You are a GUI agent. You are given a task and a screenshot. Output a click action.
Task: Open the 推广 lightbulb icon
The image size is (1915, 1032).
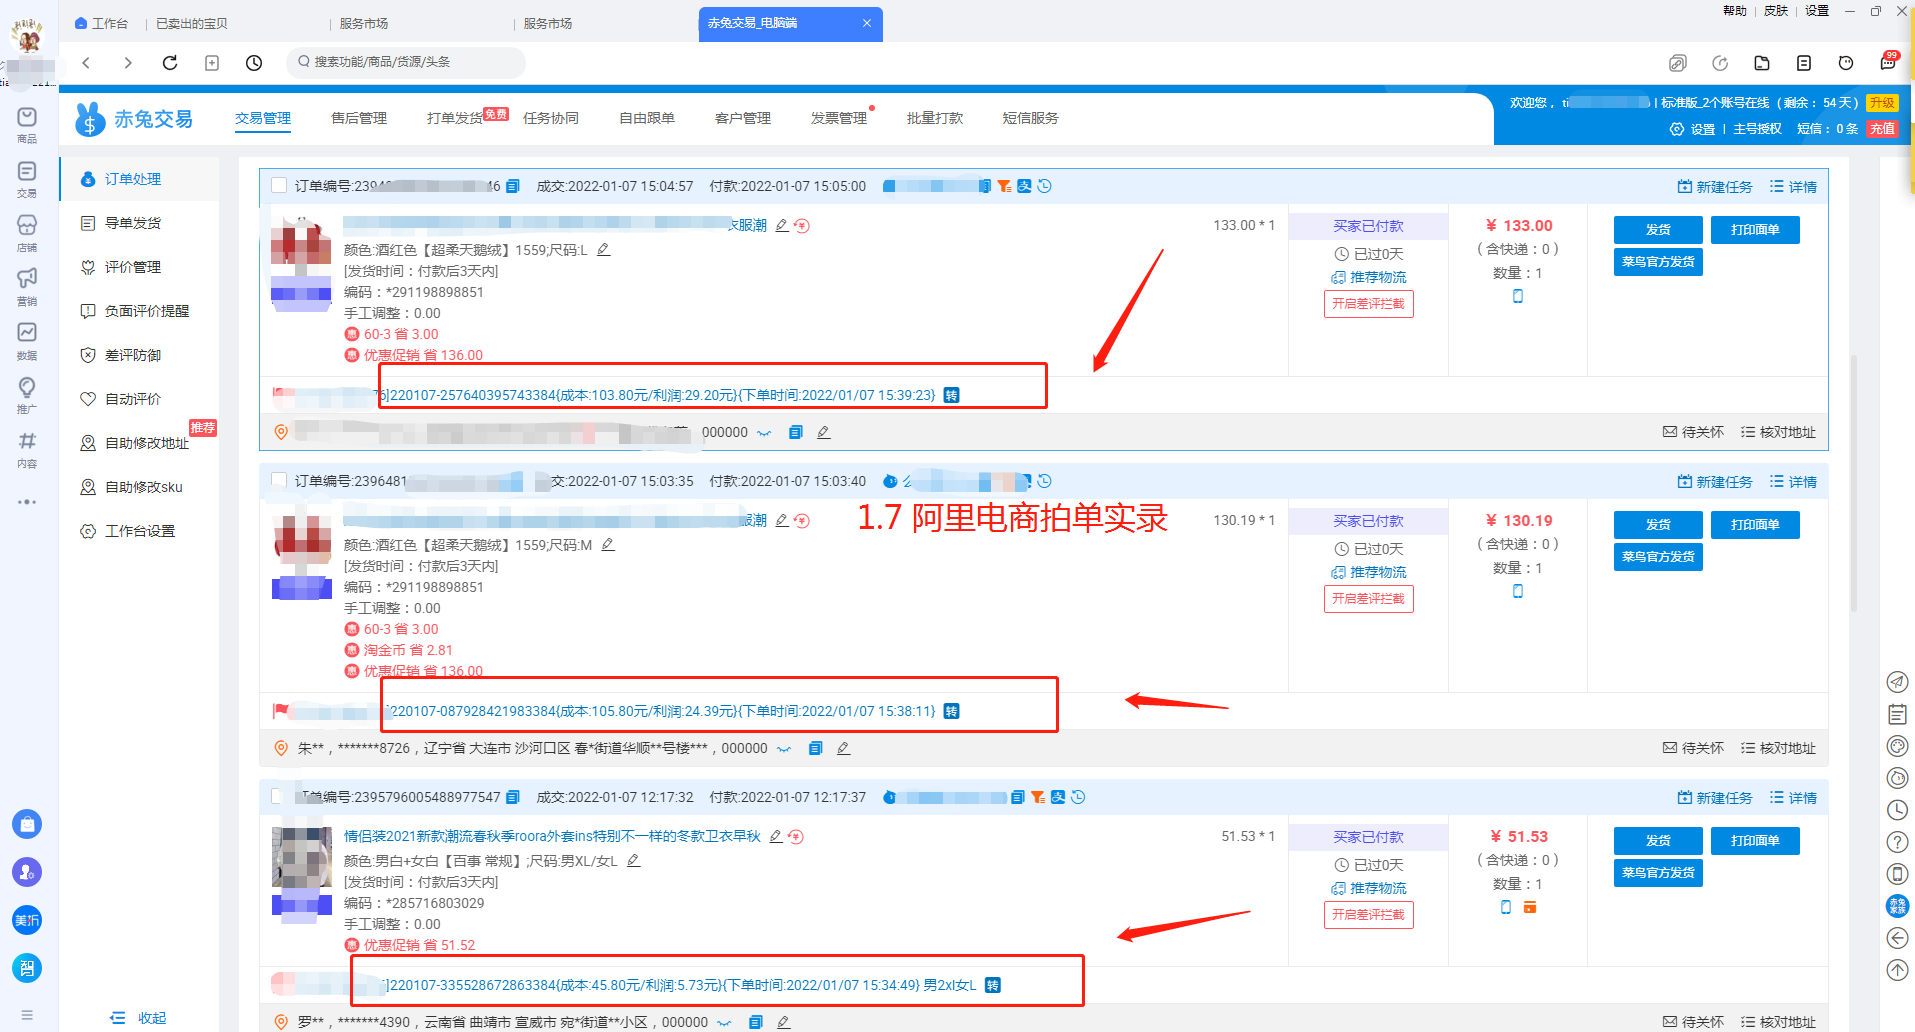click(x=27, y=395)
